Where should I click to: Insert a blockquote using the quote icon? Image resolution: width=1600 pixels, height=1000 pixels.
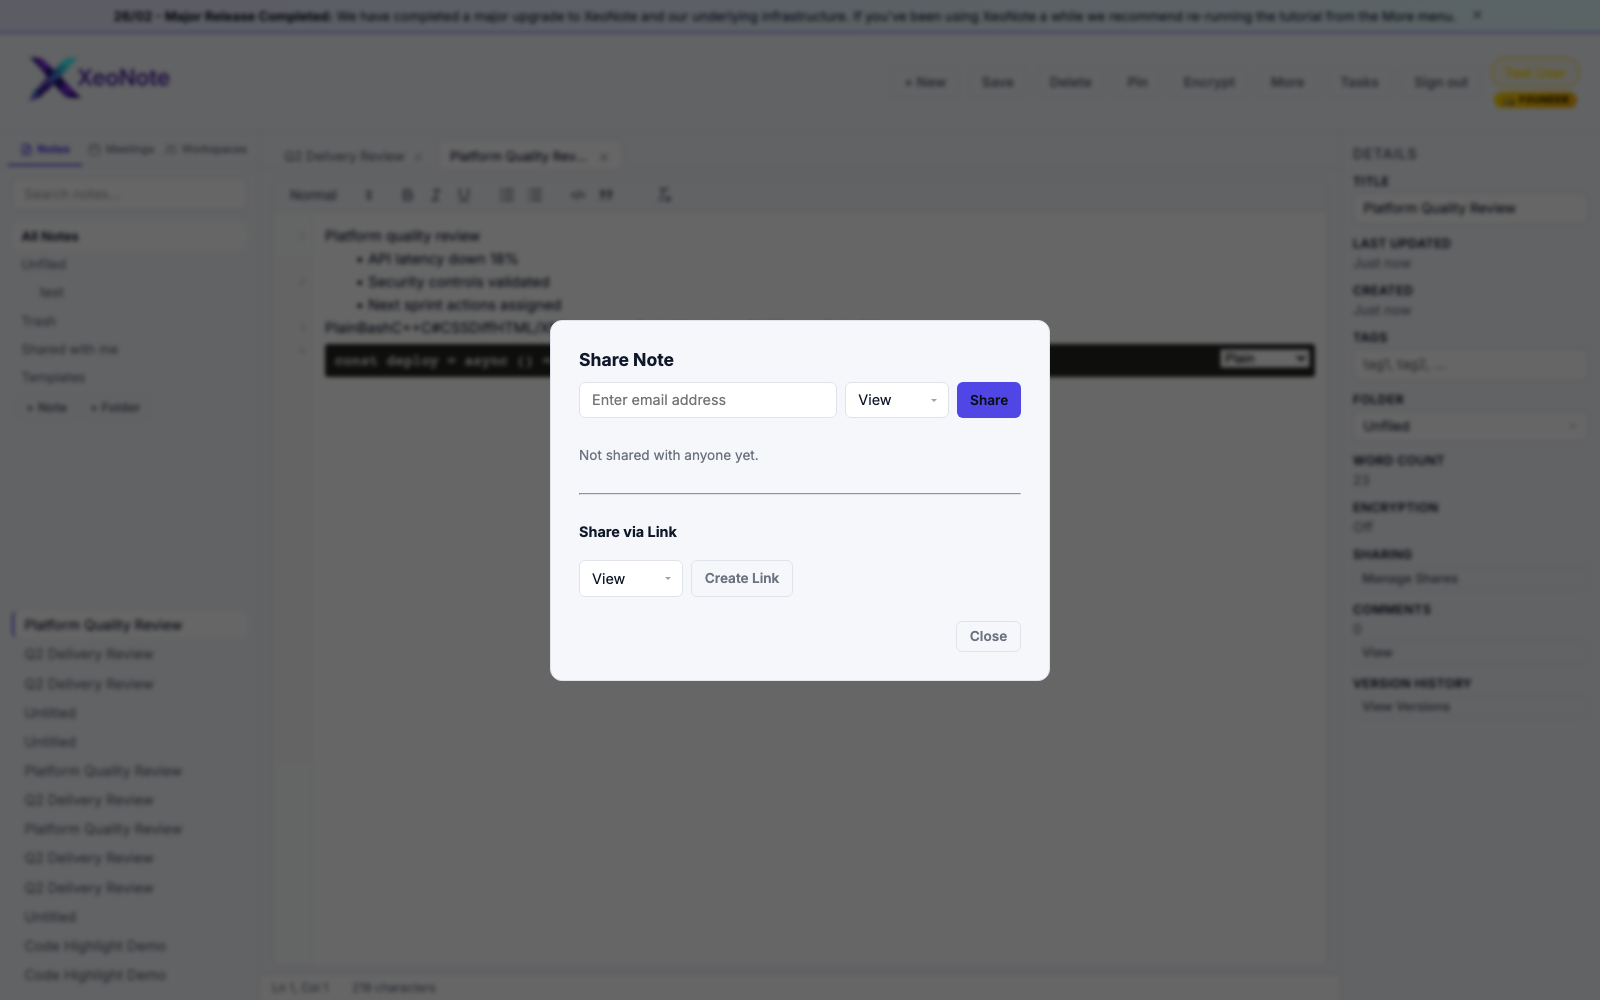click(x=605, y=195)
